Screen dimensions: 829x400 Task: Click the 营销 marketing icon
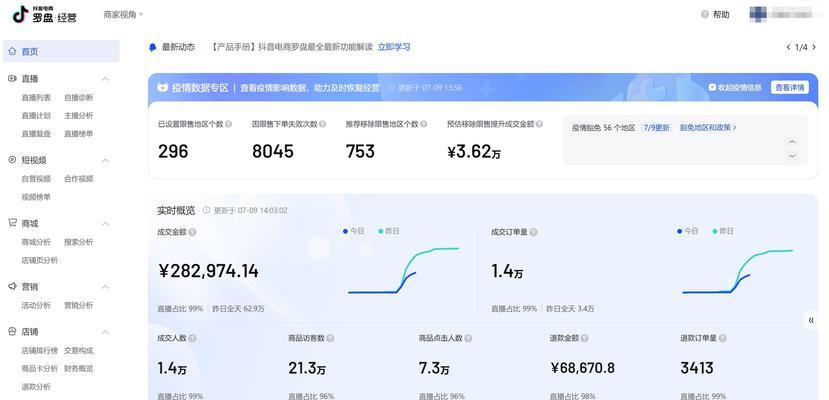(x=11, y=287)
